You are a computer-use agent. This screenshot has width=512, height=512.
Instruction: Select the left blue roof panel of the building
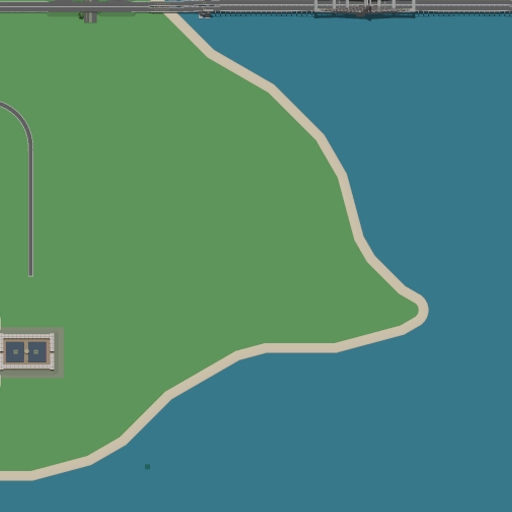tap(15, 352)
